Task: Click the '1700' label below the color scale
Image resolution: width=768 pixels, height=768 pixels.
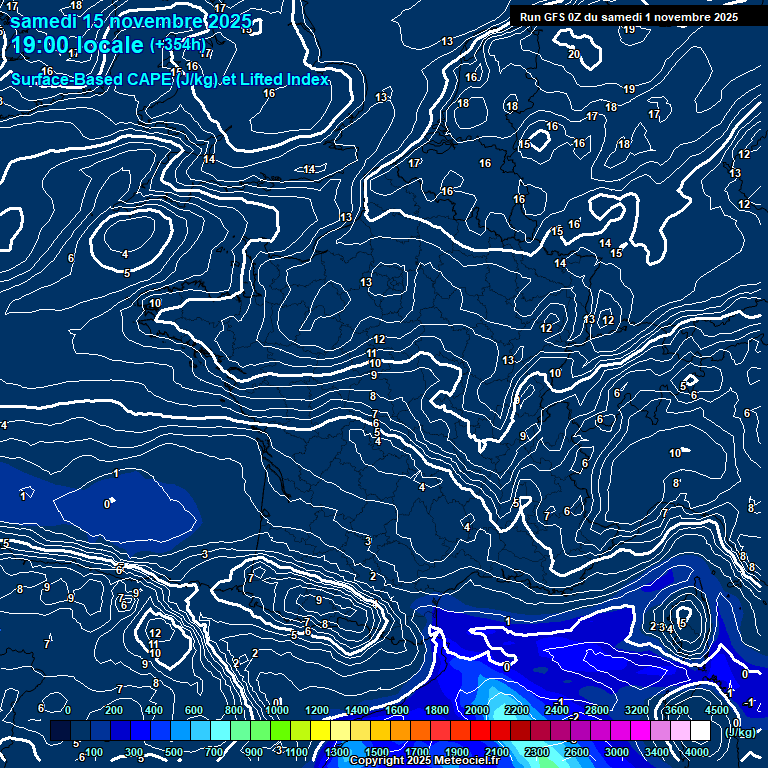Action: click(417, 752)
